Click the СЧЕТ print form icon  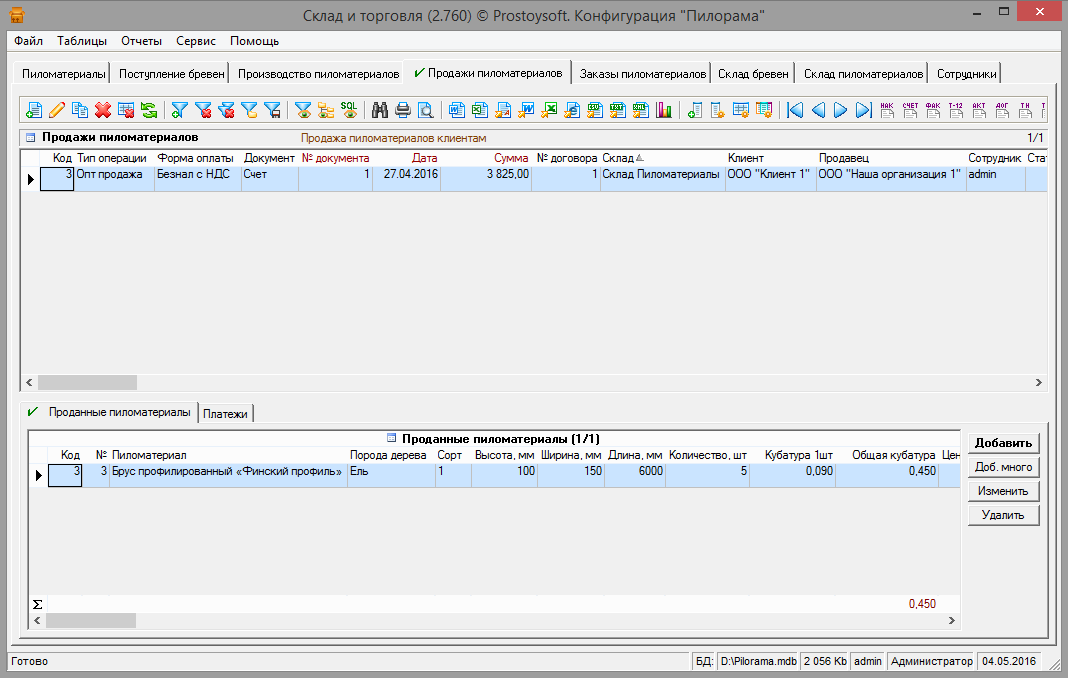[910, 110]
